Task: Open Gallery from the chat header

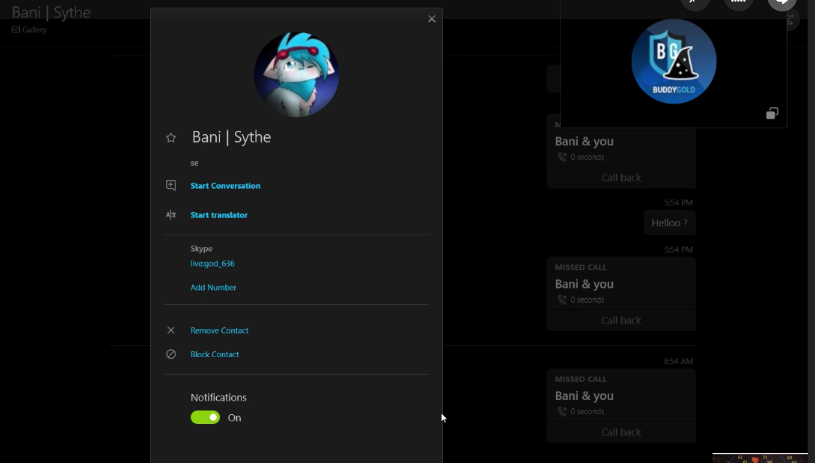Action: pos(29,30)
